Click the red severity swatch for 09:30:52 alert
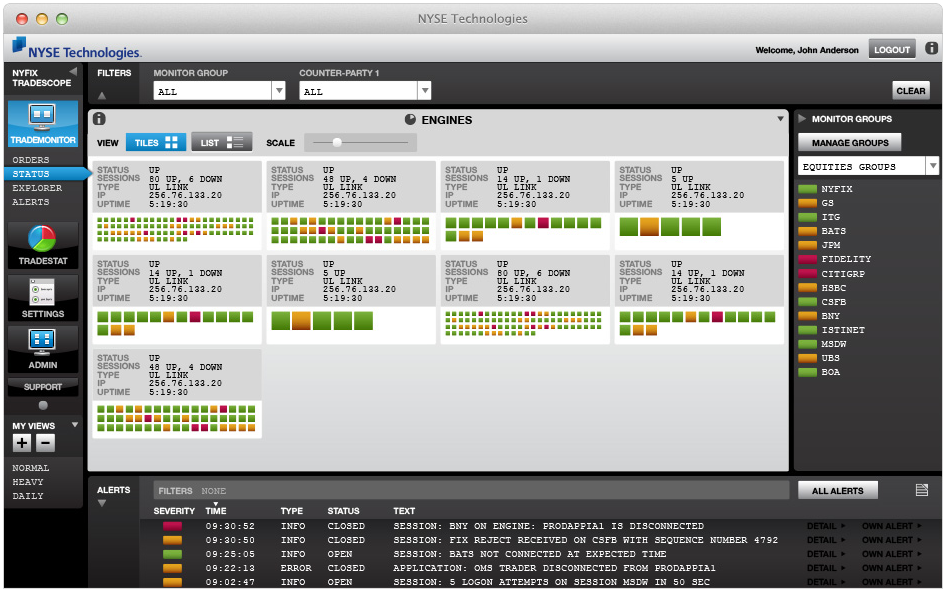This screenshot has width=944, height=590. point(172,526)
